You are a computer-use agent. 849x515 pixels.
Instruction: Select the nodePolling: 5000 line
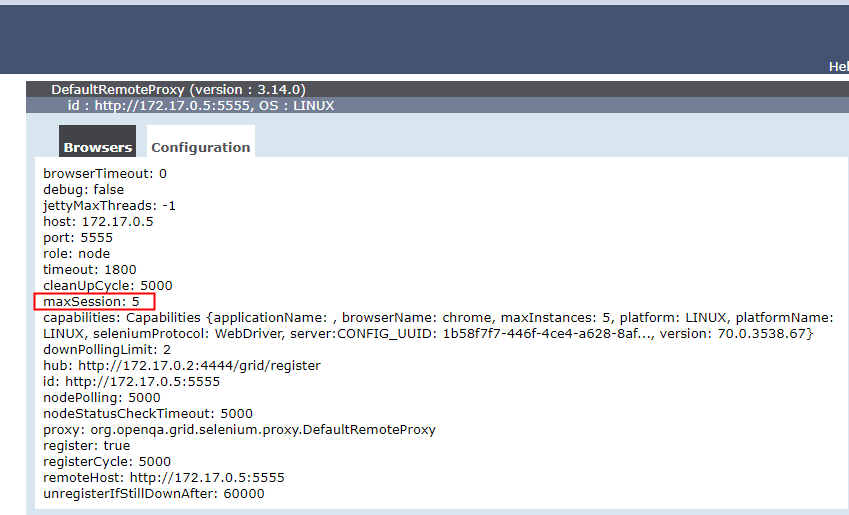(x=102, y=397)
